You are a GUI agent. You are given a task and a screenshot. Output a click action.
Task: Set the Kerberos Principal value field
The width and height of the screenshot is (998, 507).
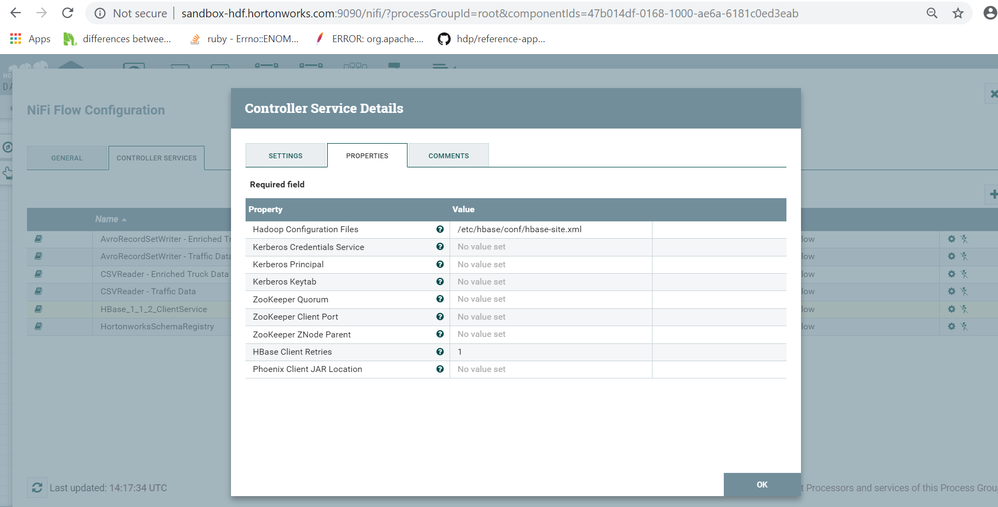[x=550, y=264]
